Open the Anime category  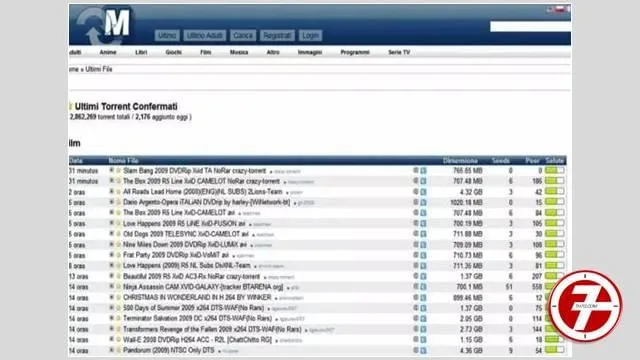click(108, 52)
